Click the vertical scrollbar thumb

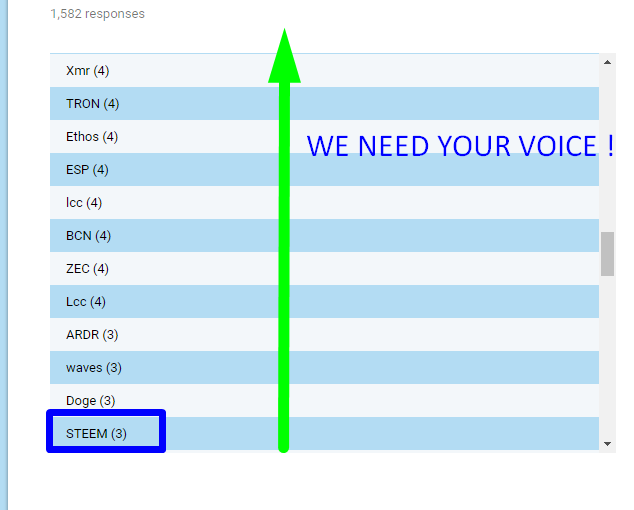[607, 254]
